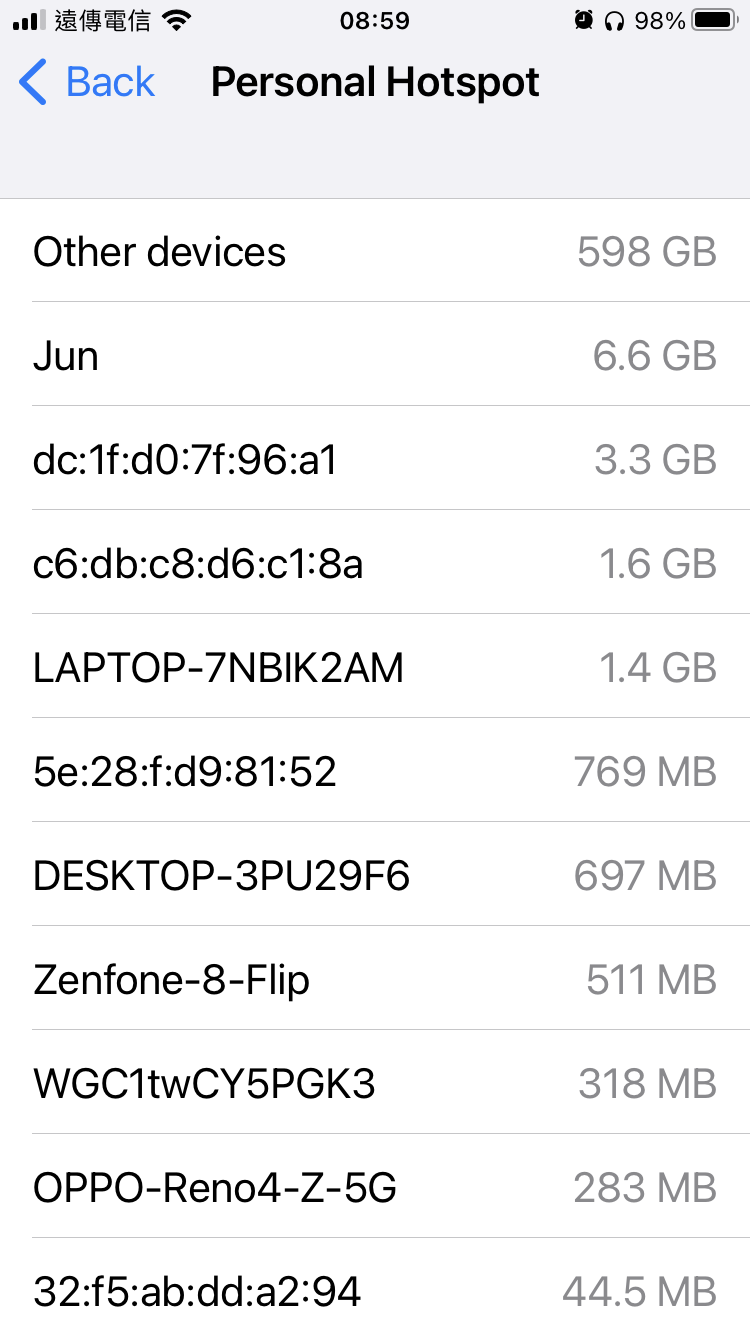Image resolution: width=750 pixels, height=1334 pixels.
Task: Tap the Personal Hotspot title
Action: (375, 82)
